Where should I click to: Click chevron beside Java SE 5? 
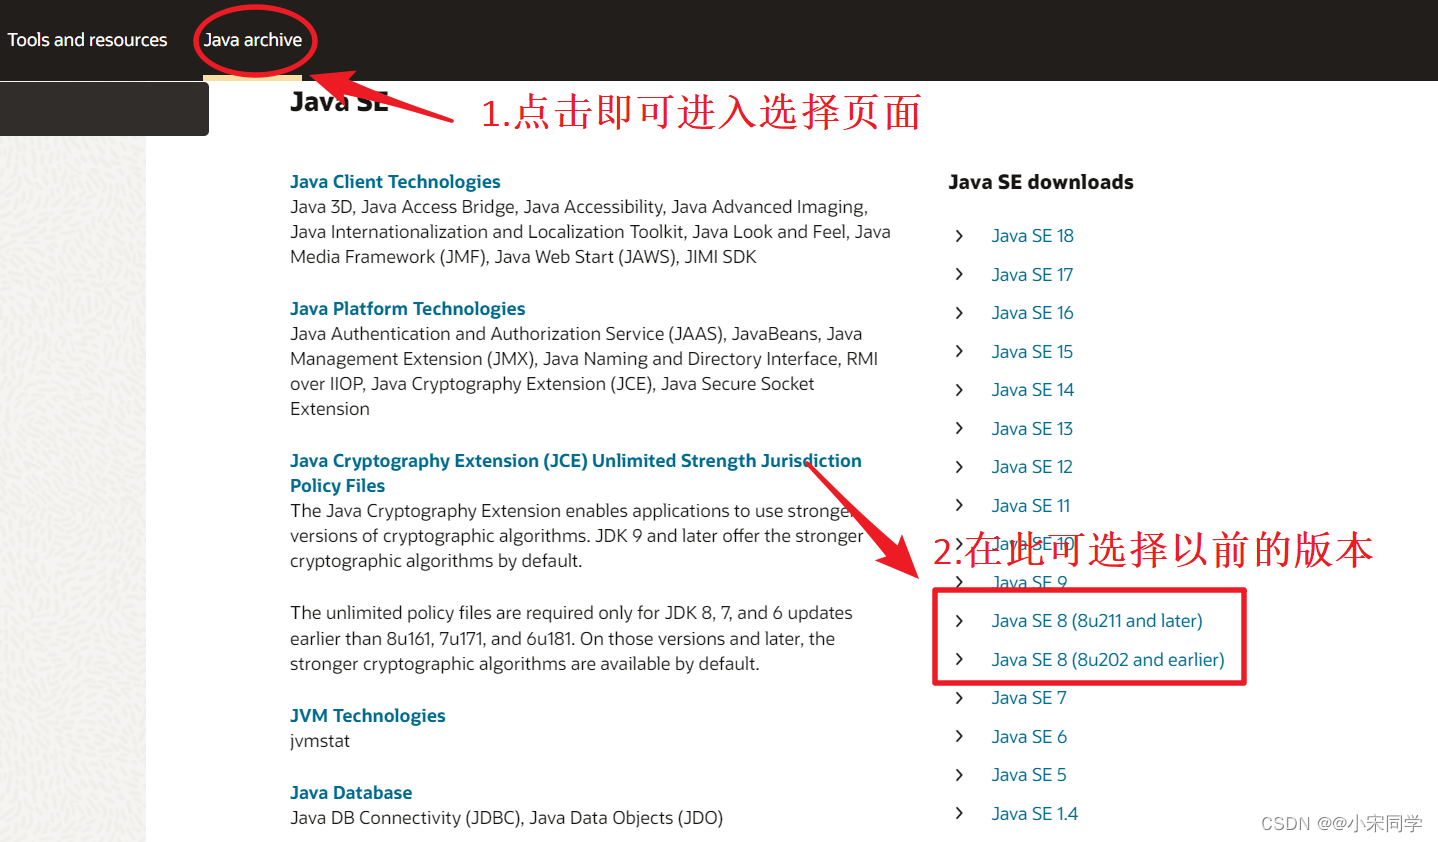pyautogui.click(x=959, y=775)
